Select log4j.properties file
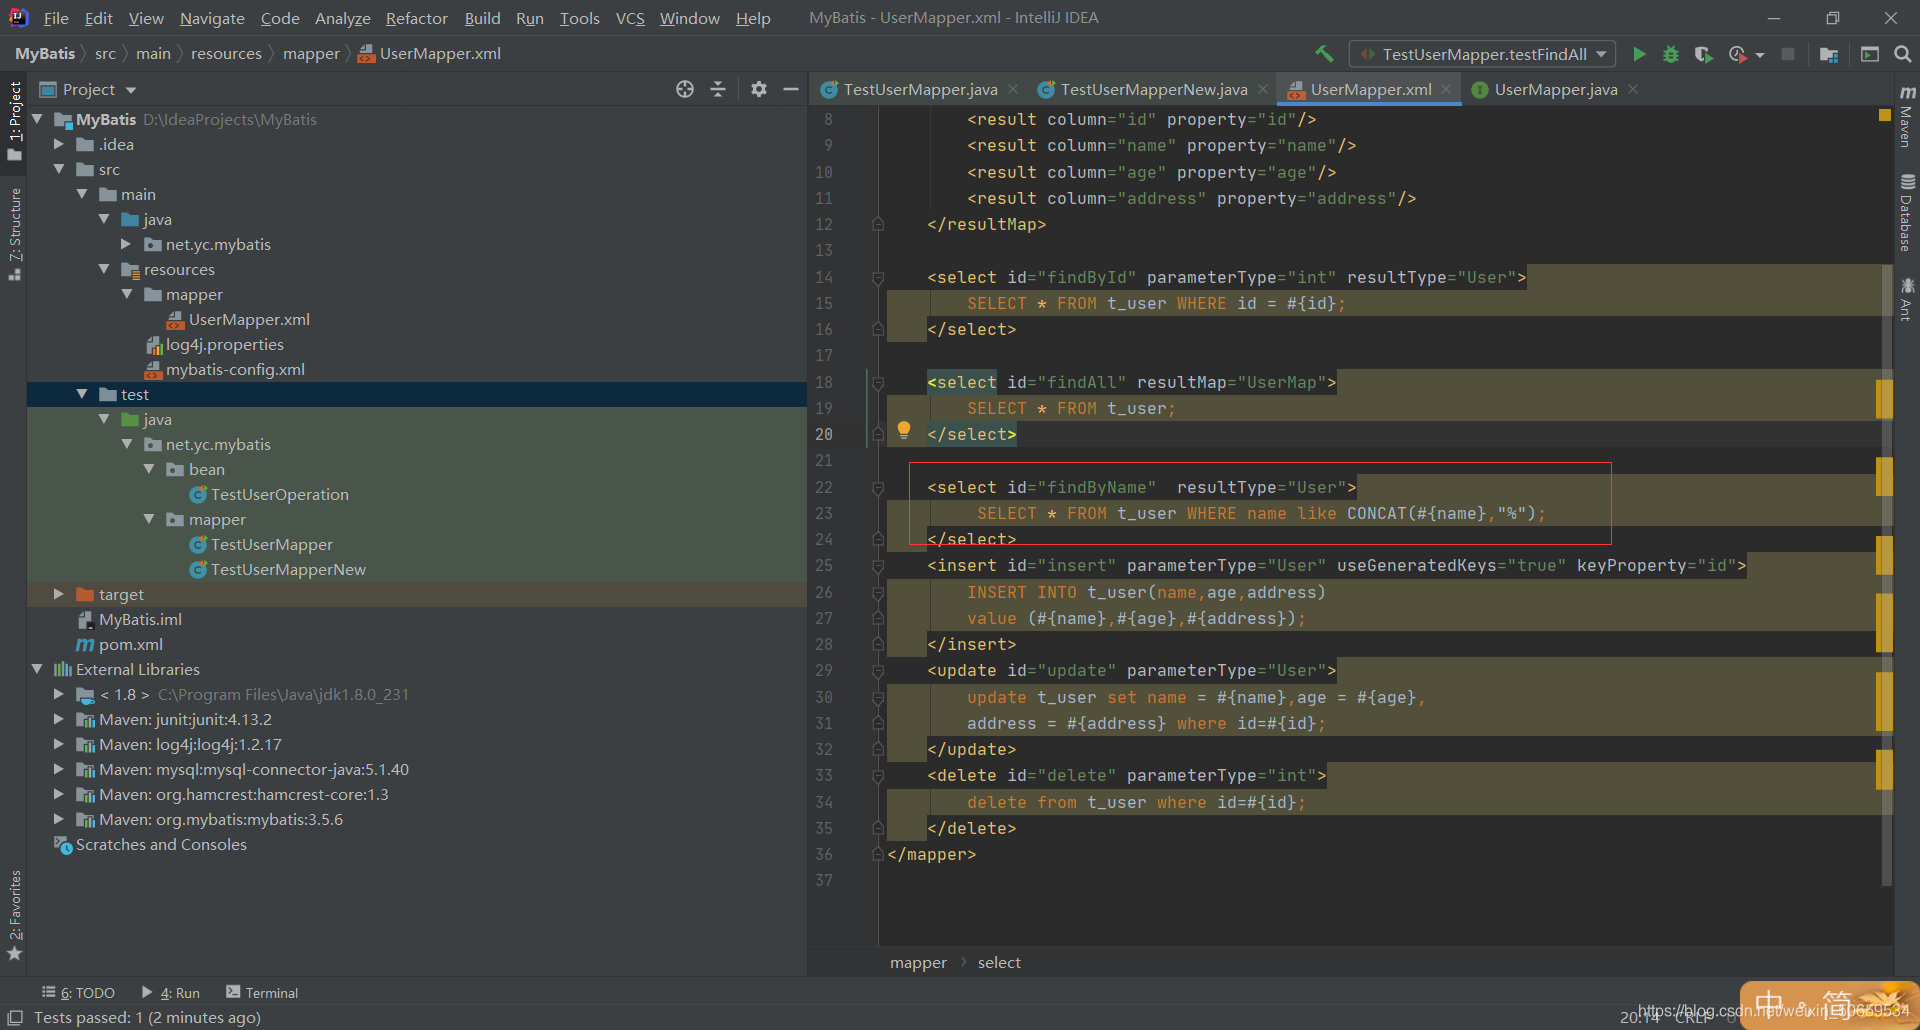The image size is (1920, 1030). click(x=224, y=344)
